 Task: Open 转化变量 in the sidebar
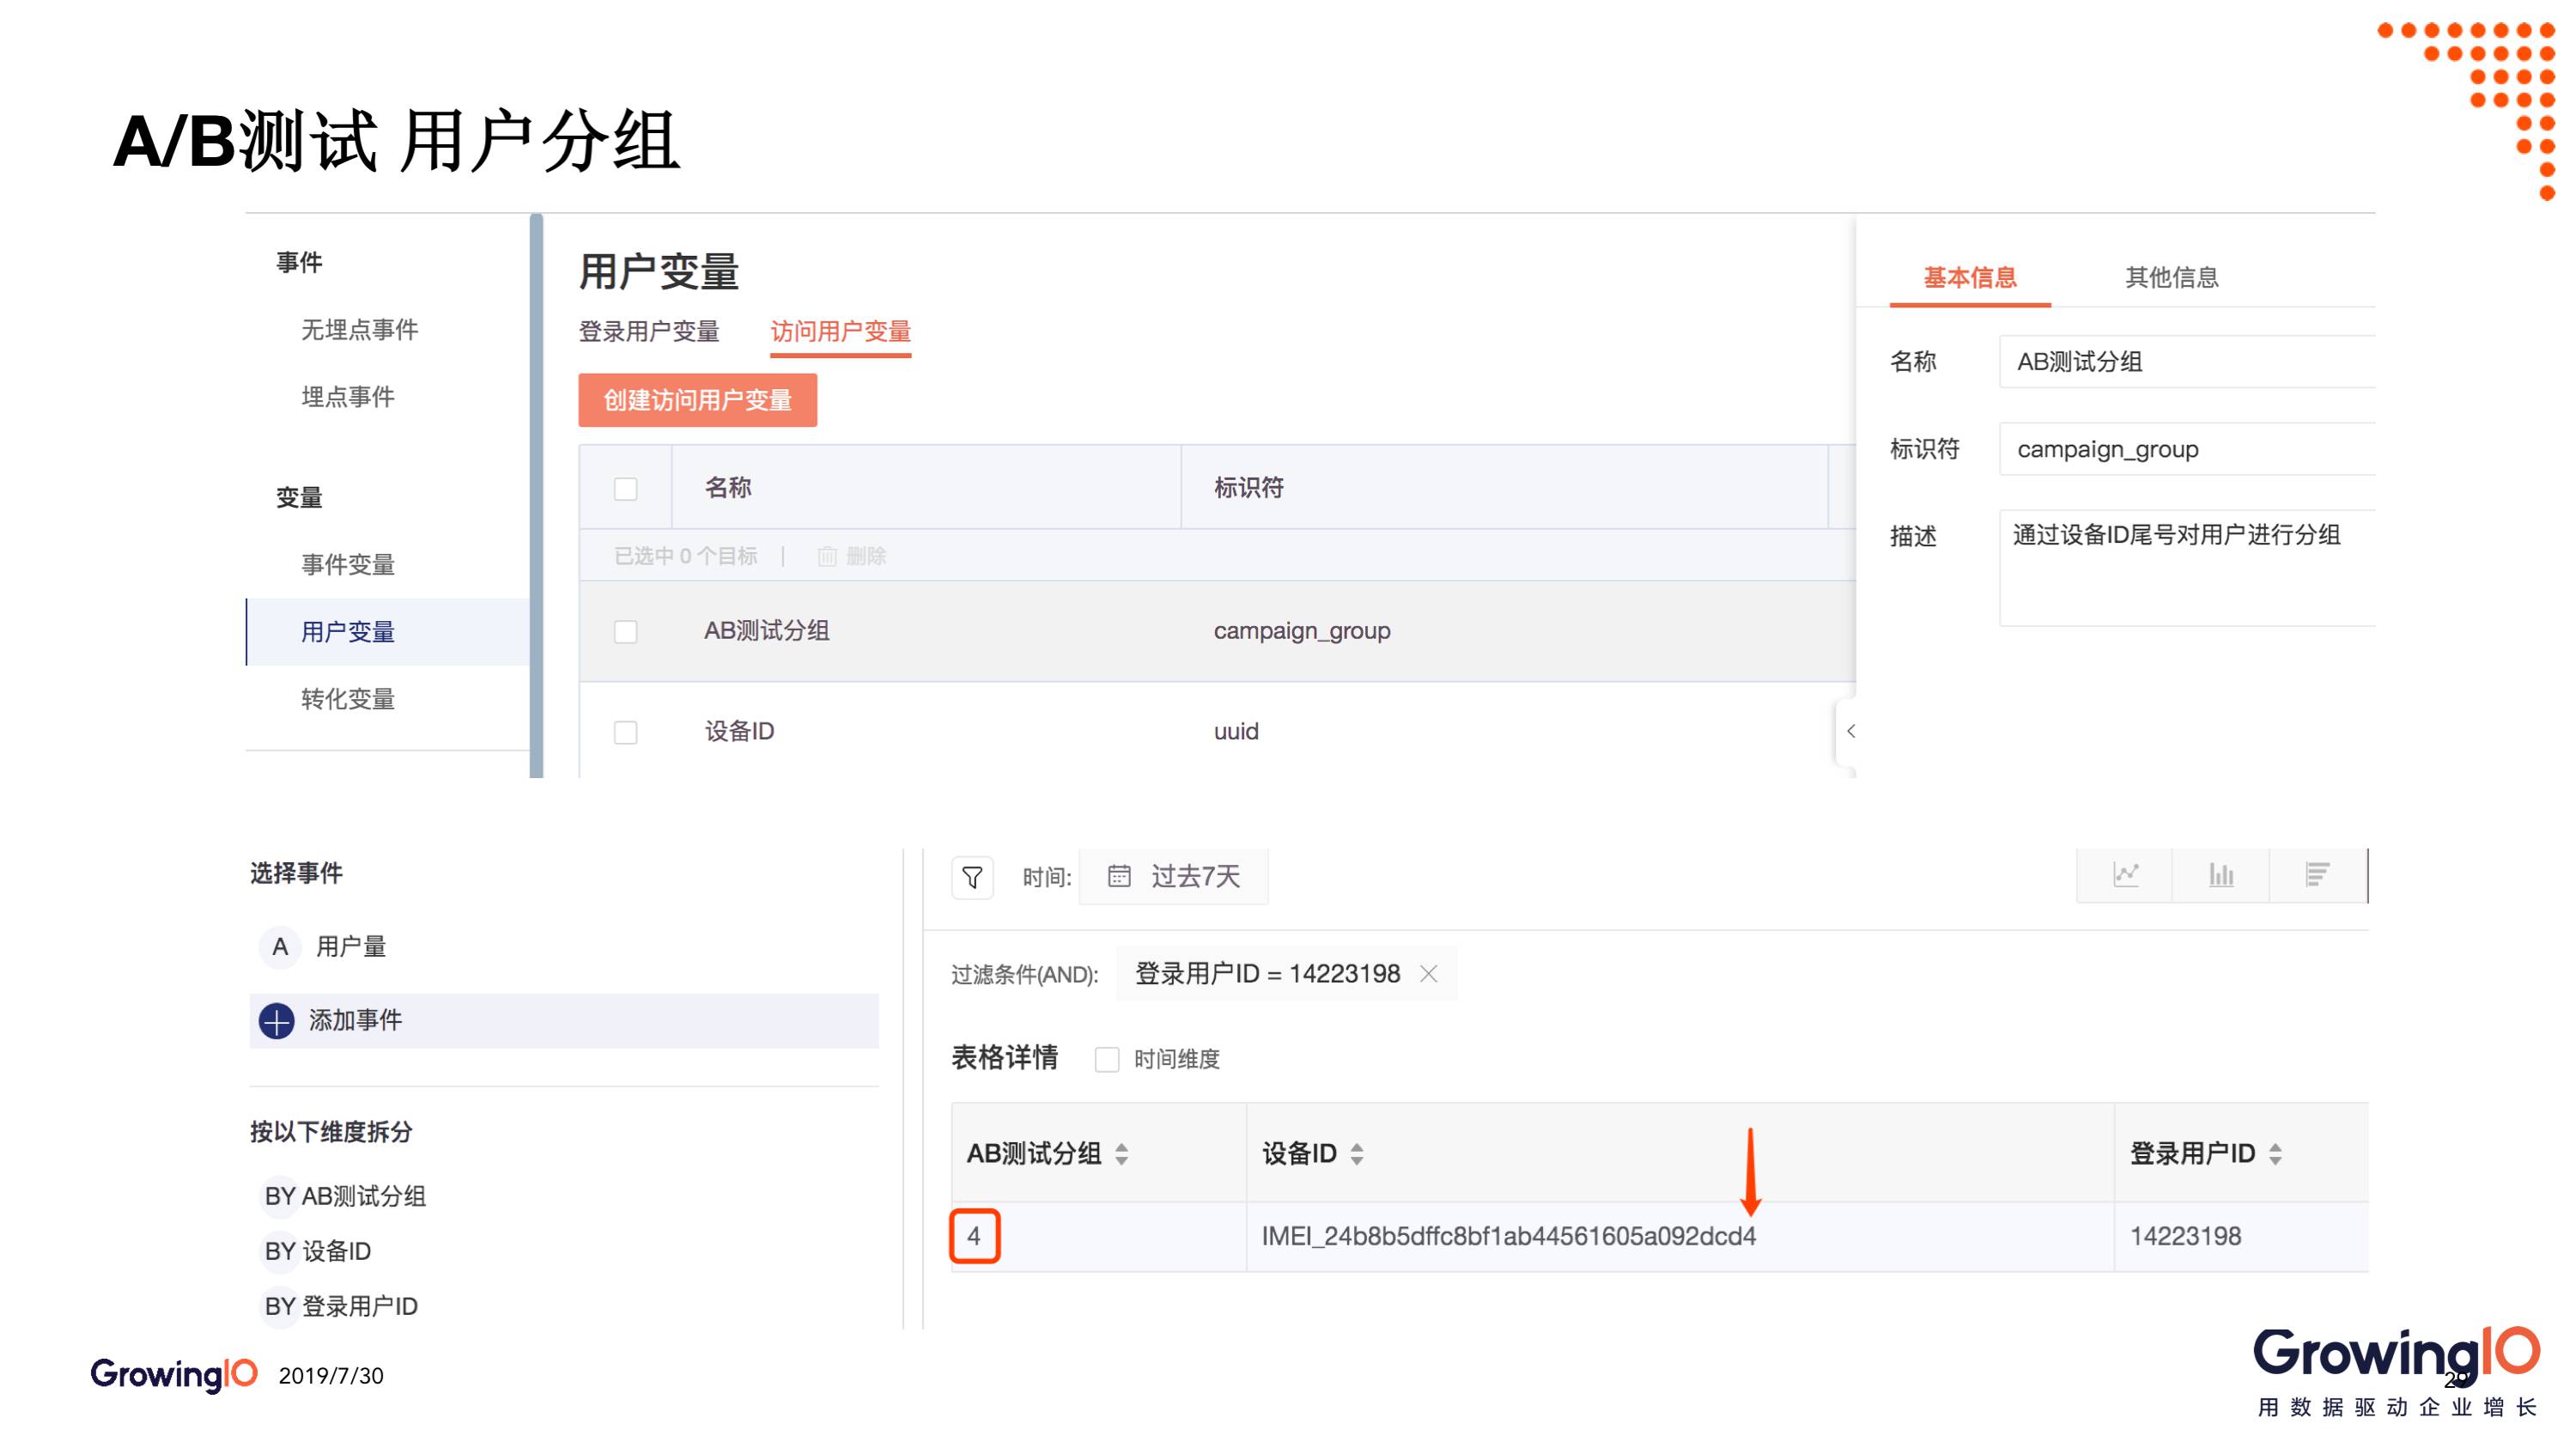pyautogui.click(x=348, y=699)
